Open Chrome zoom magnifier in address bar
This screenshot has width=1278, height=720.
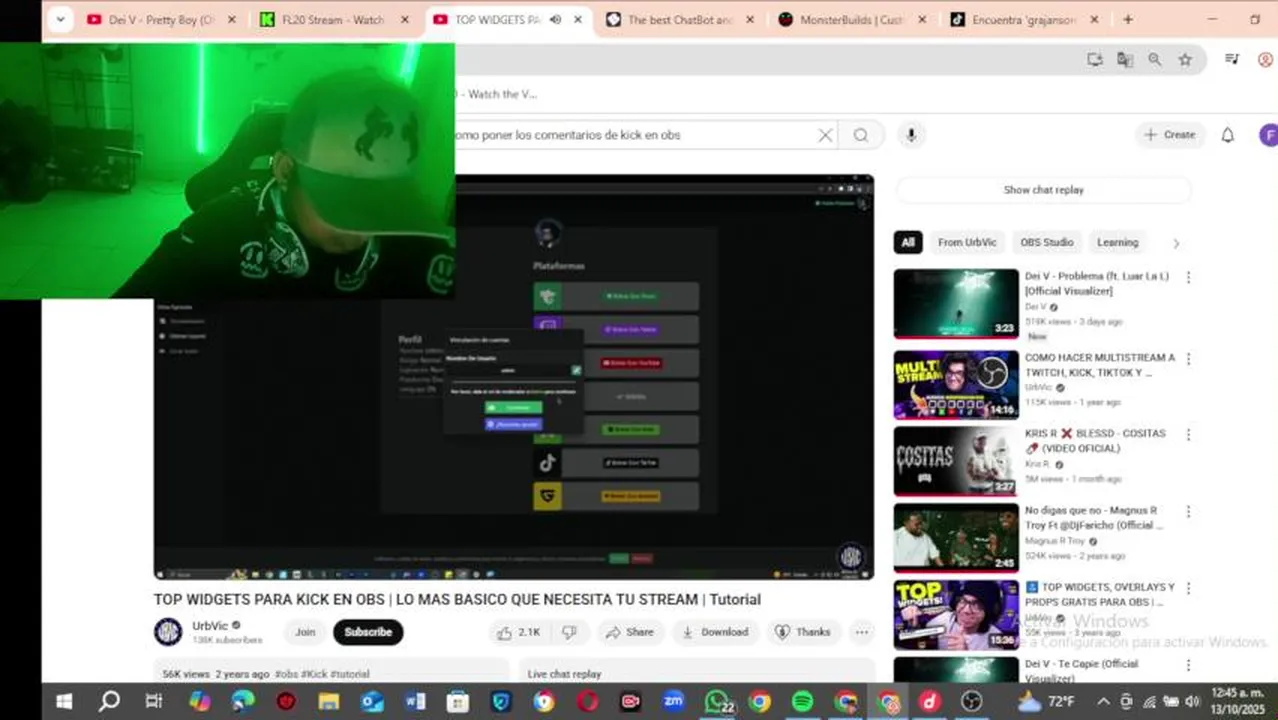tap(1155, 60)
